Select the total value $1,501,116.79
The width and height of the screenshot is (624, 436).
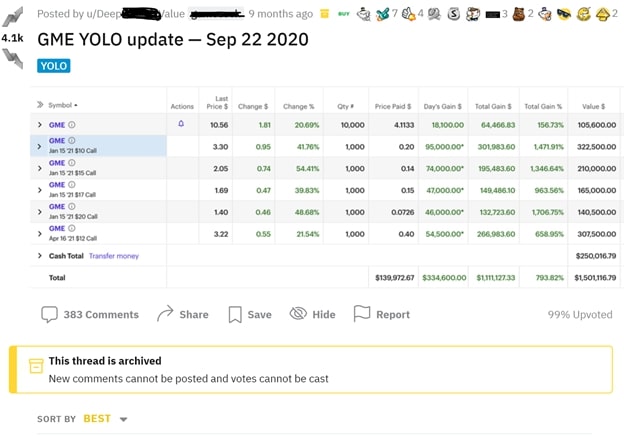pos(595,277)
